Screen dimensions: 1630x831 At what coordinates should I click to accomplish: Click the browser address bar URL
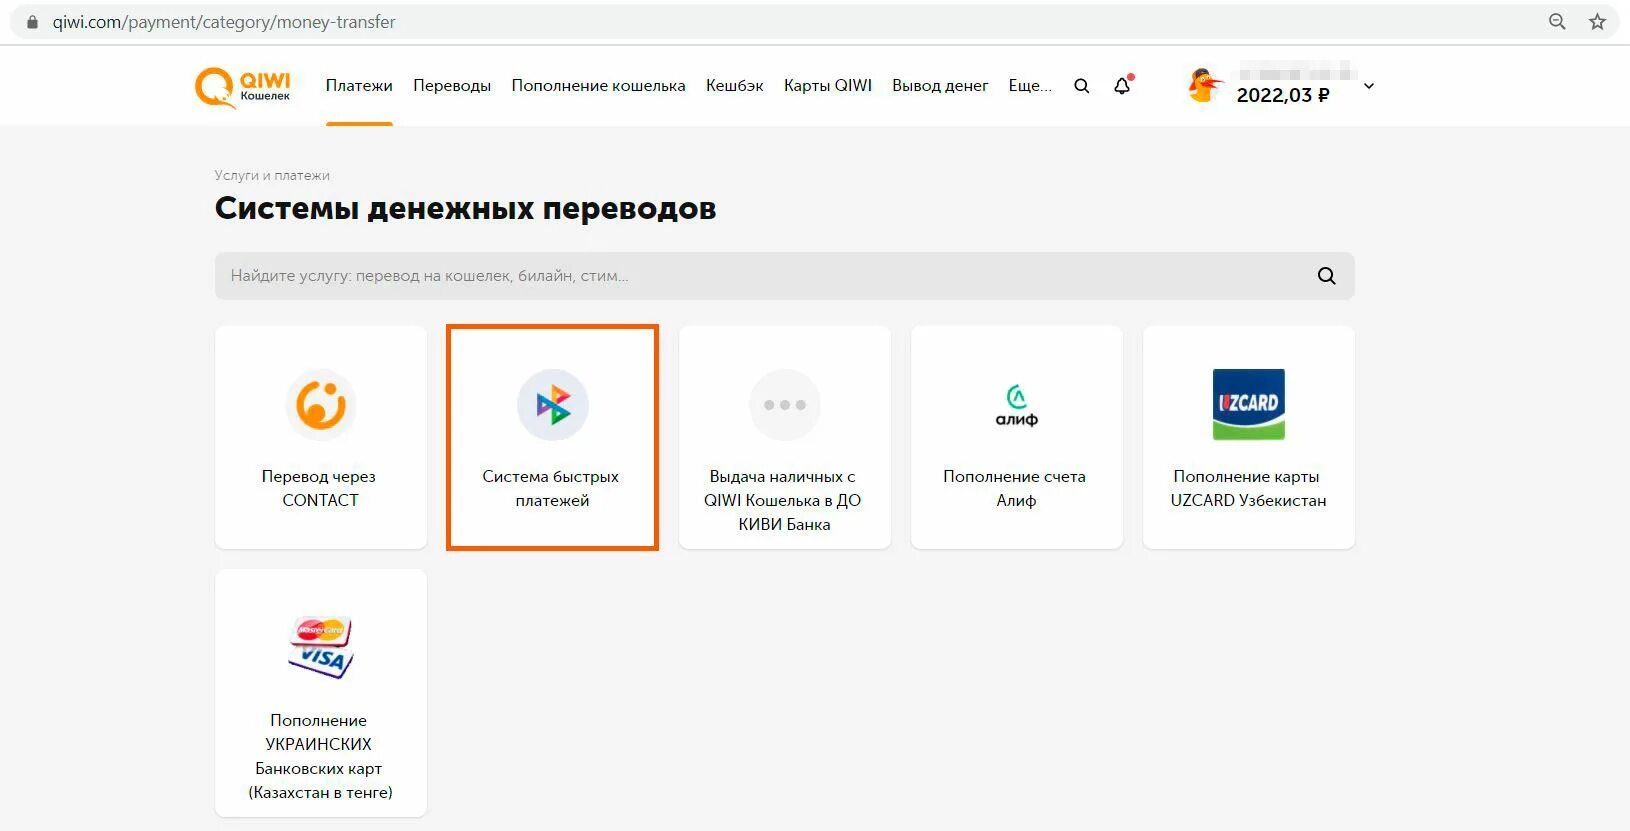pyautogui.click(x=224, y=22)
